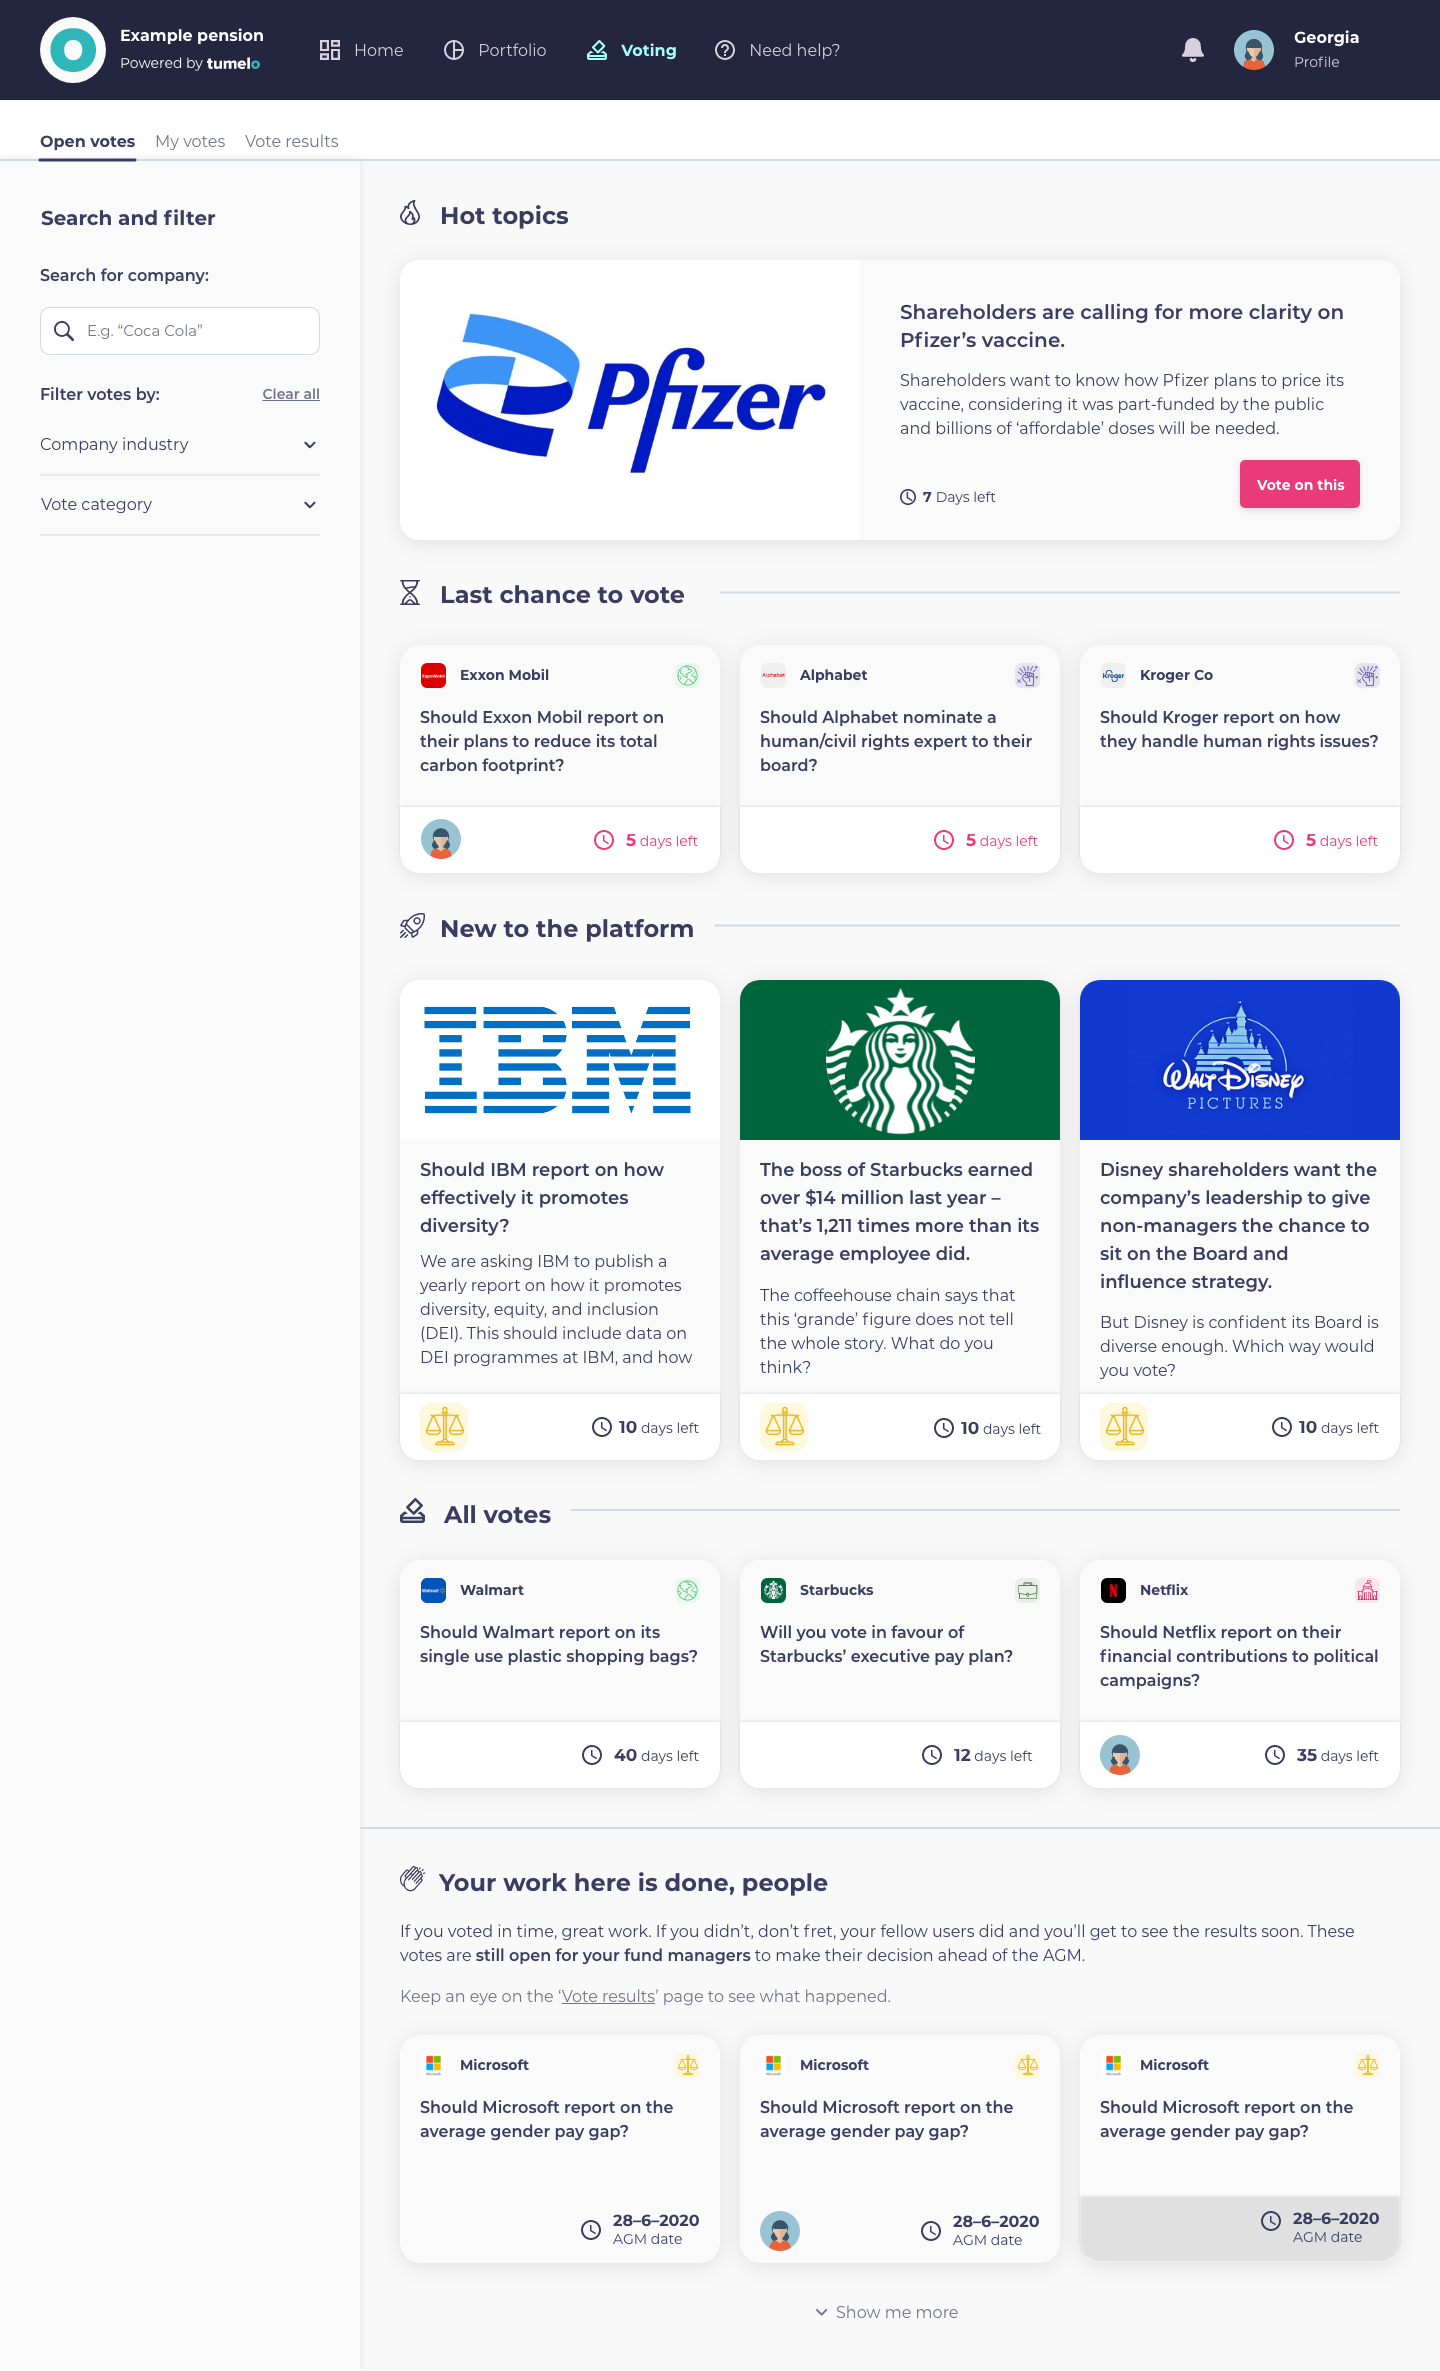Image resolution: width=1440 pixels, height=2371 pixels.
Task: Click the Vote on this button
Action: coord(1300,484)
